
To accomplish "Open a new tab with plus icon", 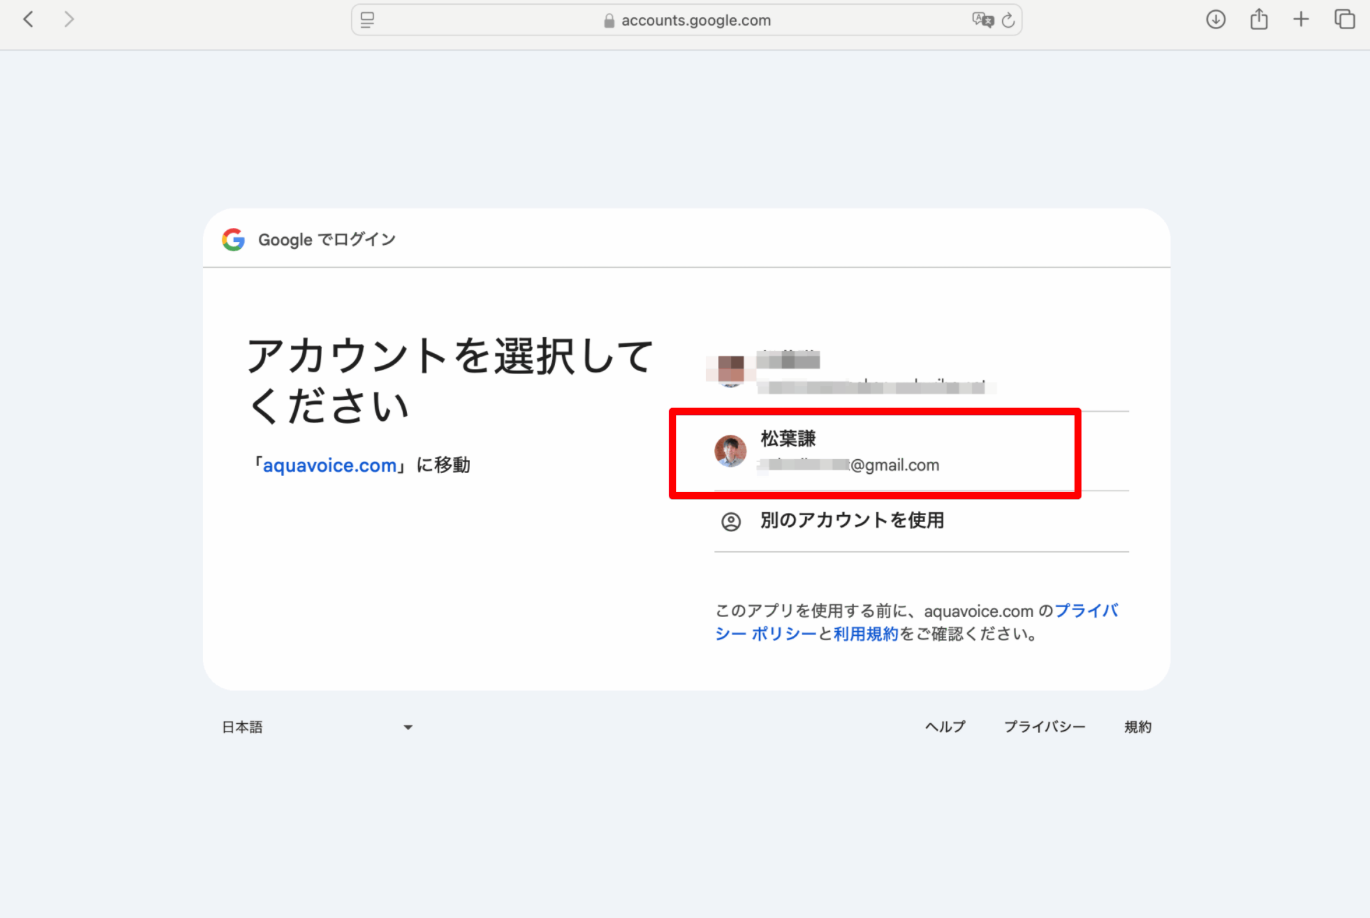I will point(1300,19).
